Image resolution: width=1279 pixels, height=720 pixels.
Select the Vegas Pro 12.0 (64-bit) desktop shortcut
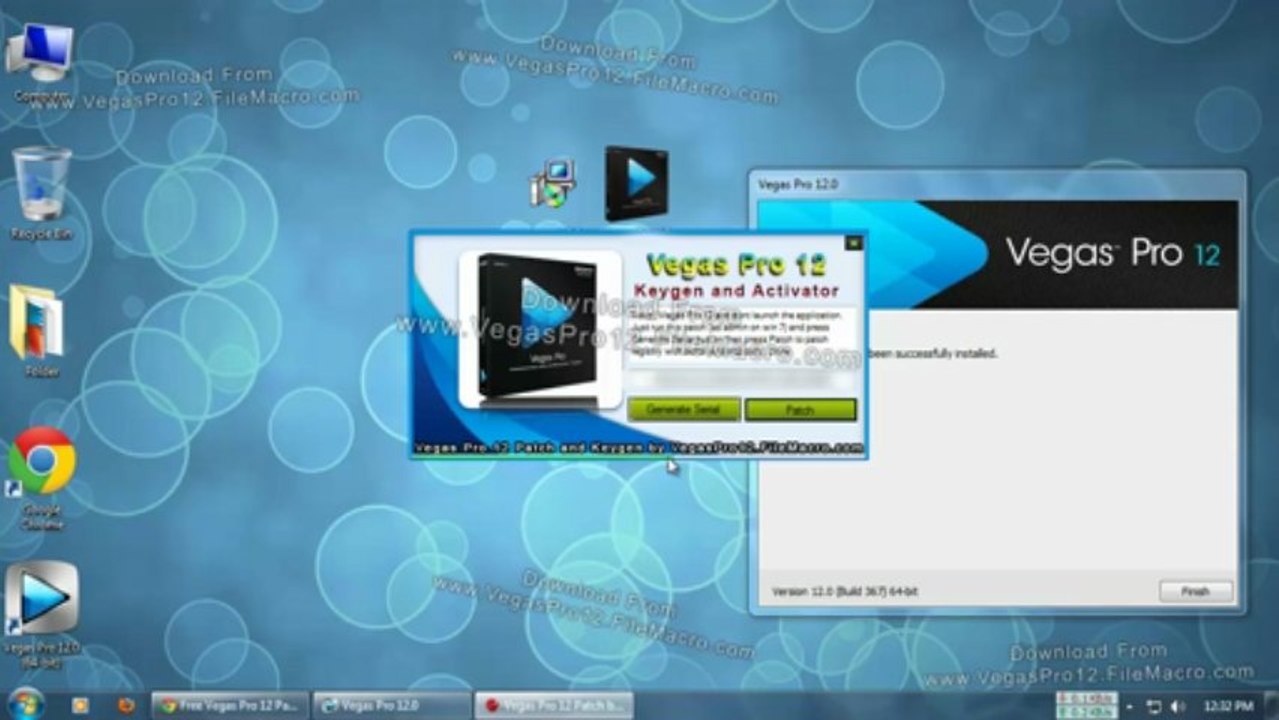pyautogui.click(x=41, y=612)
